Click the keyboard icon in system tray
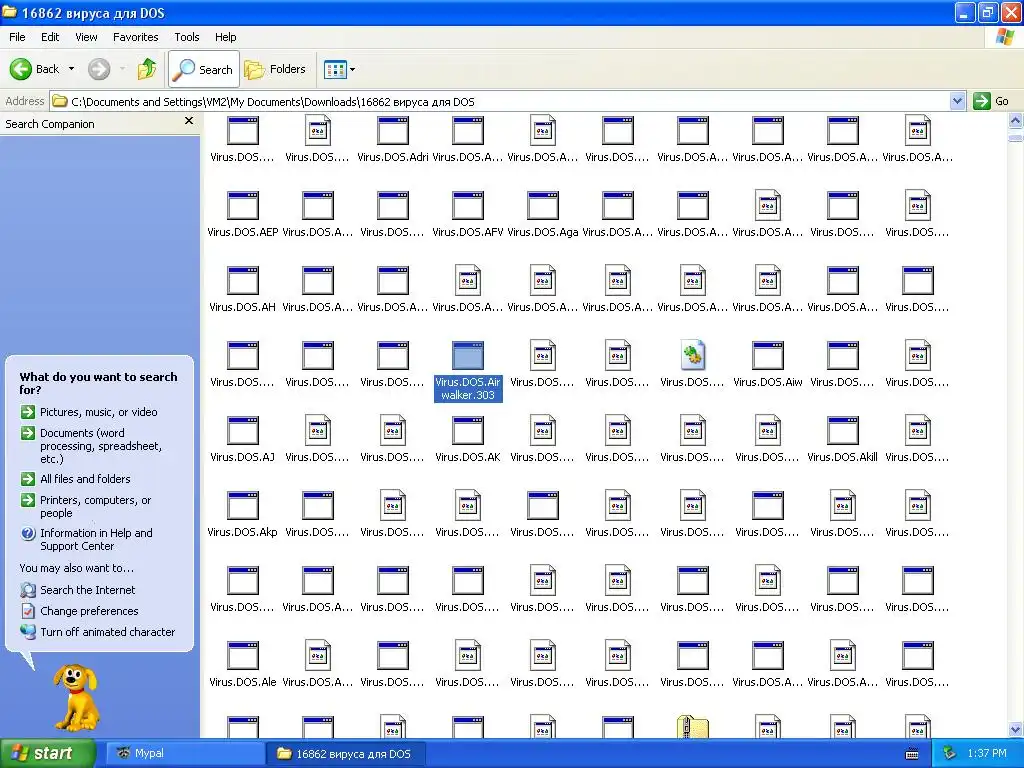This screenshot has width=1024, height=768. click(x=912, y=754)
